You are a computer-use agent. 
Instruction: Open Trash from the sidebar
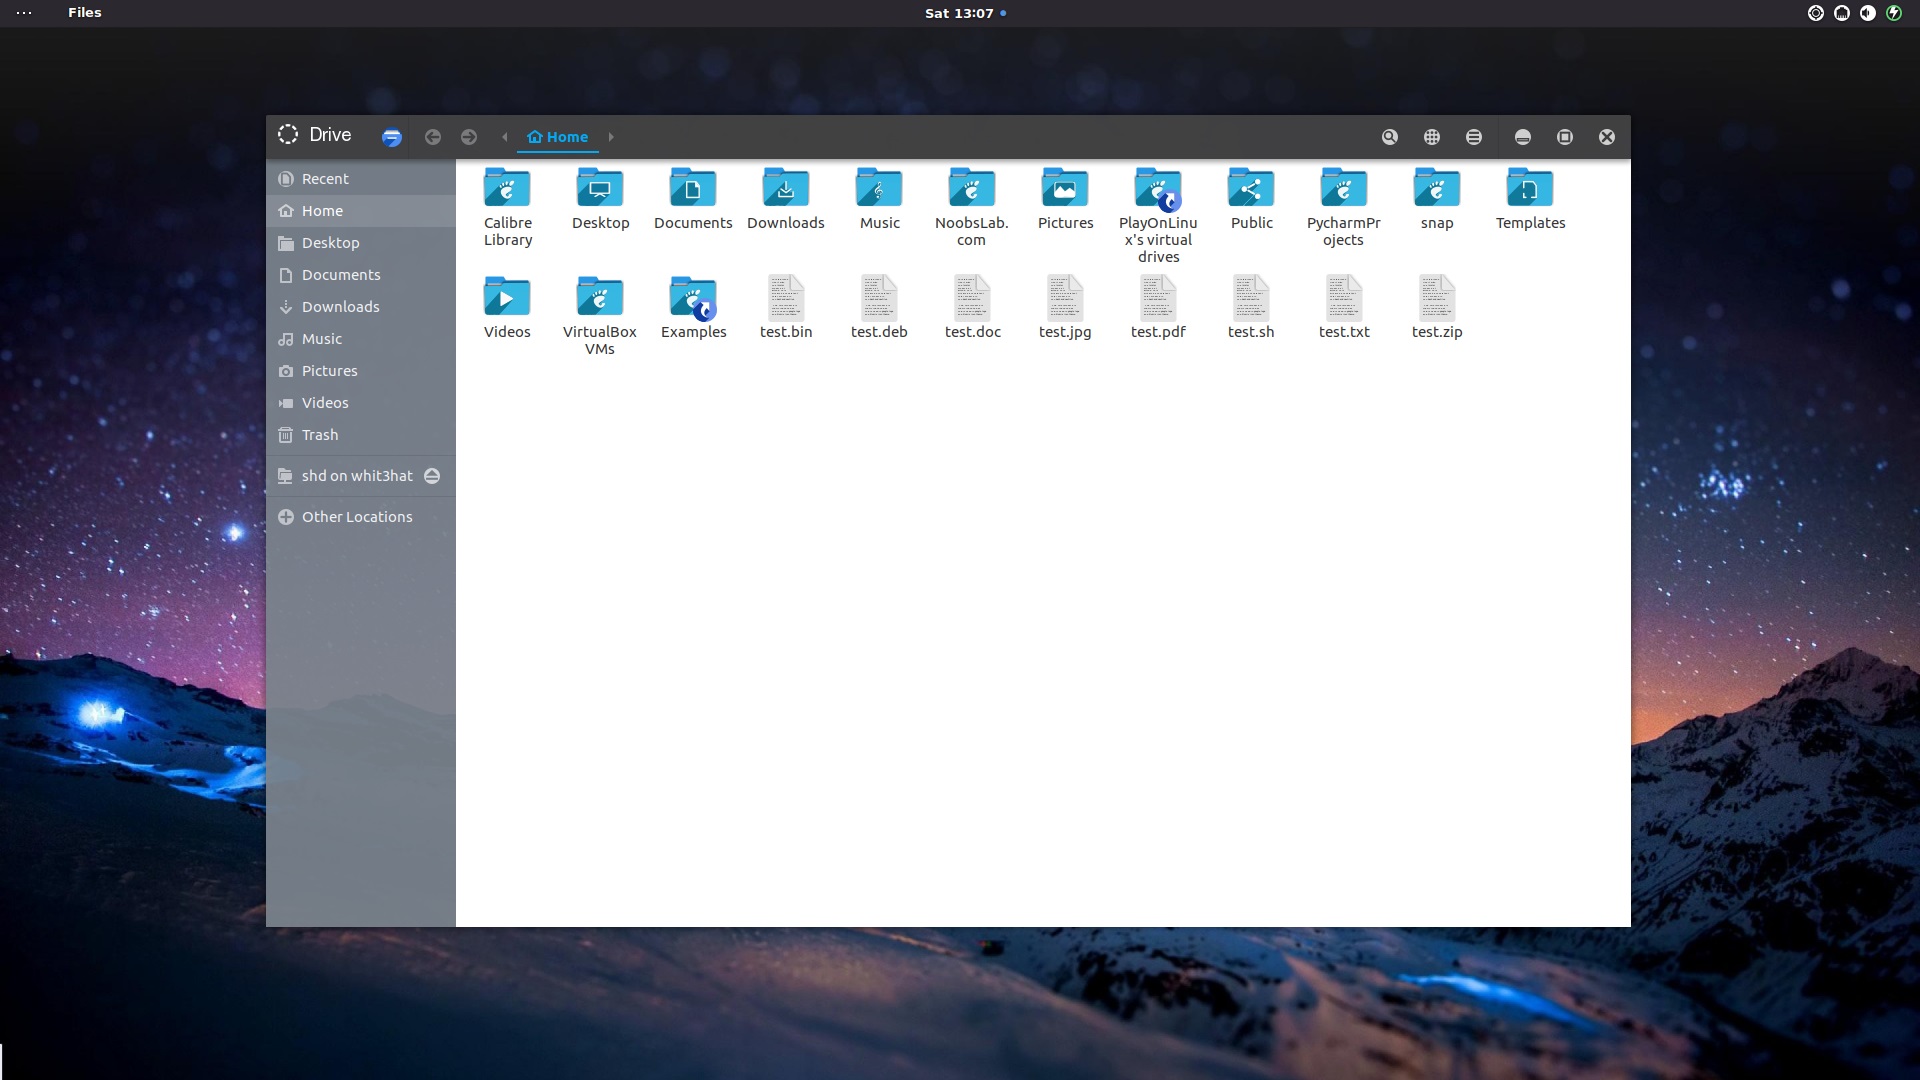(x=320, y=435)
